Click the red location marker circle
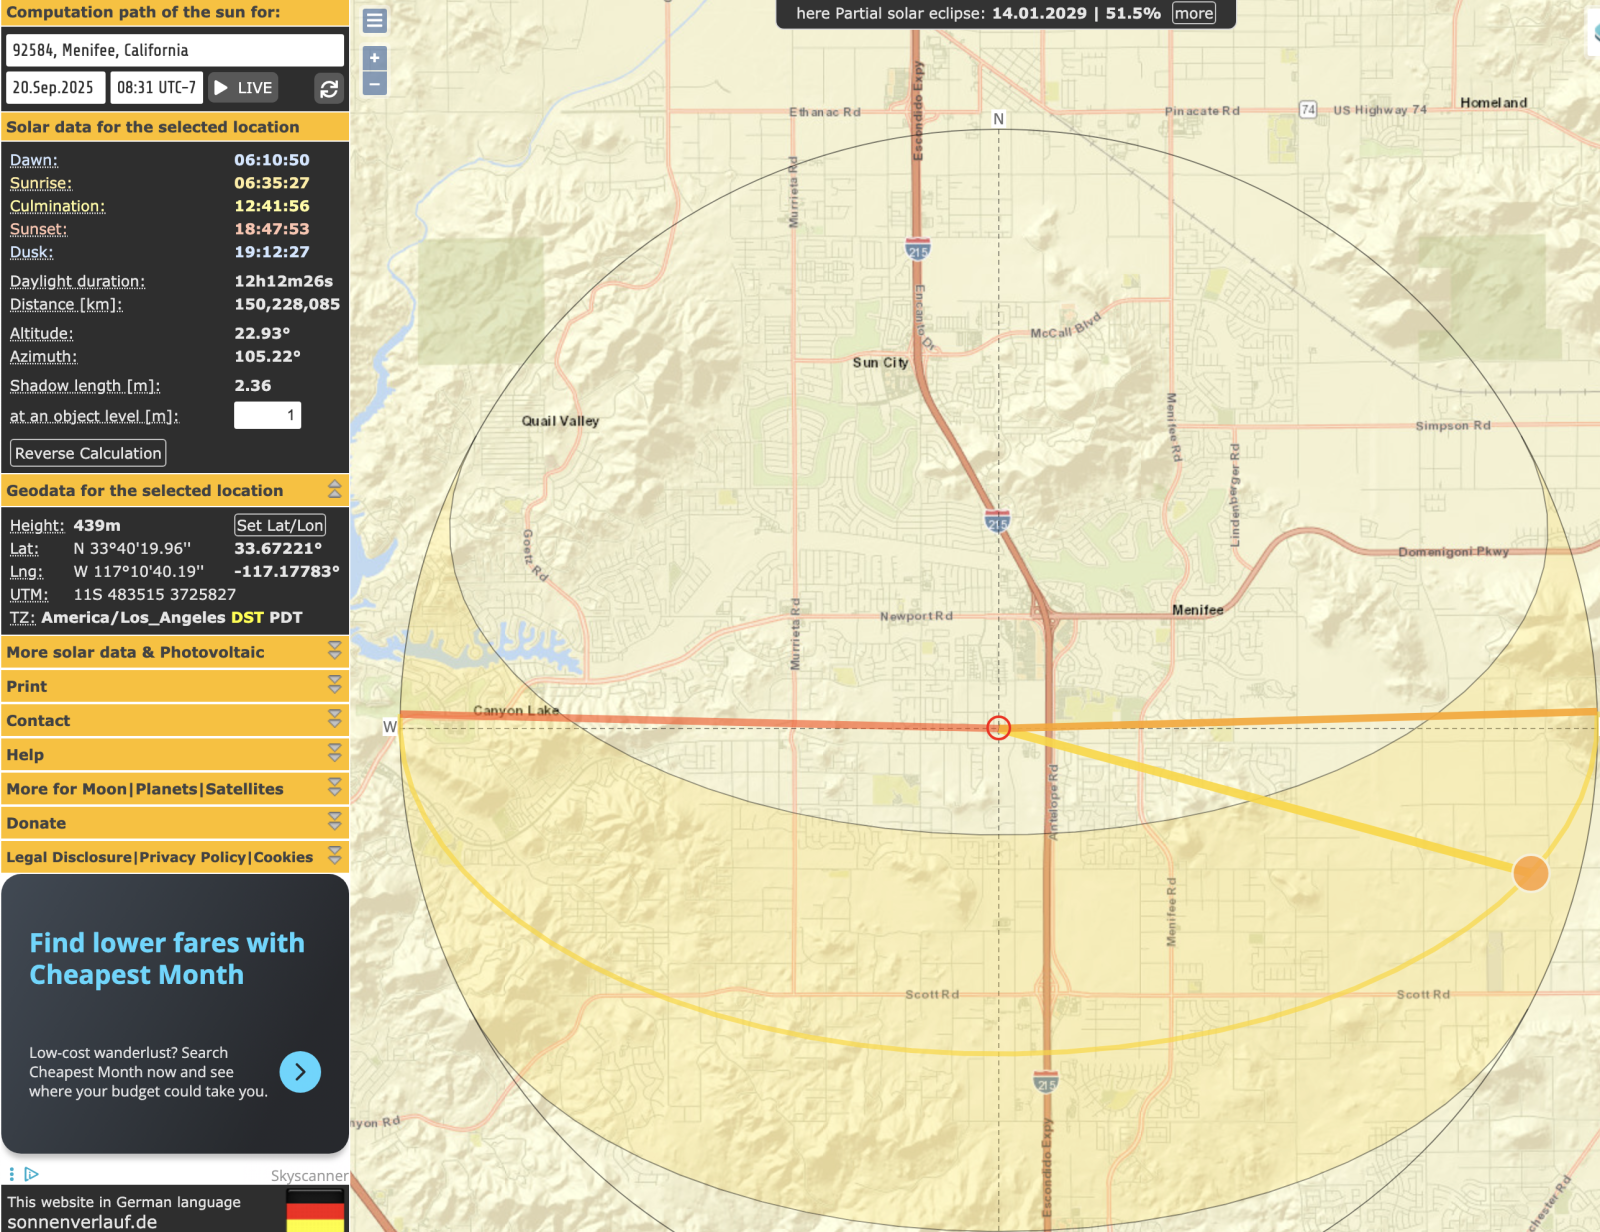The height and width of the screenshot is (1232, 1600). click(x=998, y=728)
